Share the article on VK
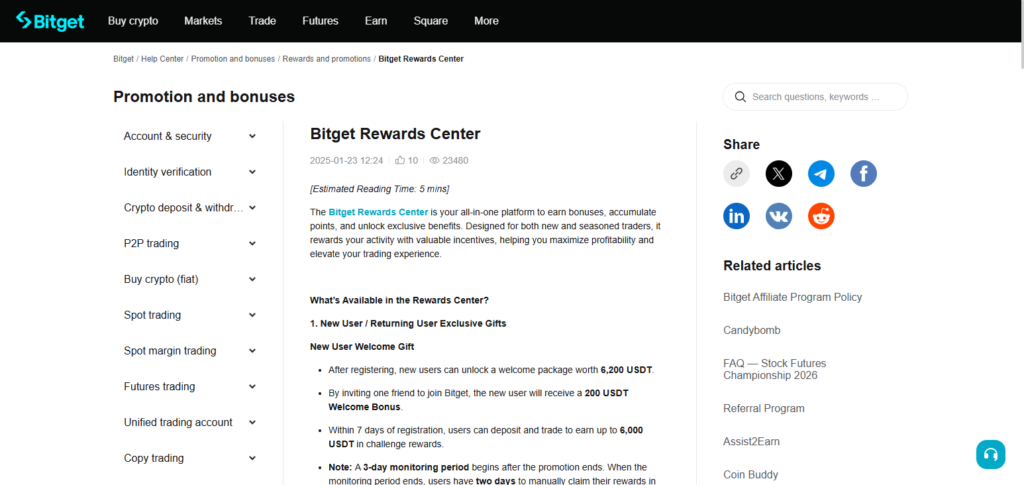The height and width of the screenshot is (485, 1024). [779, 216]
